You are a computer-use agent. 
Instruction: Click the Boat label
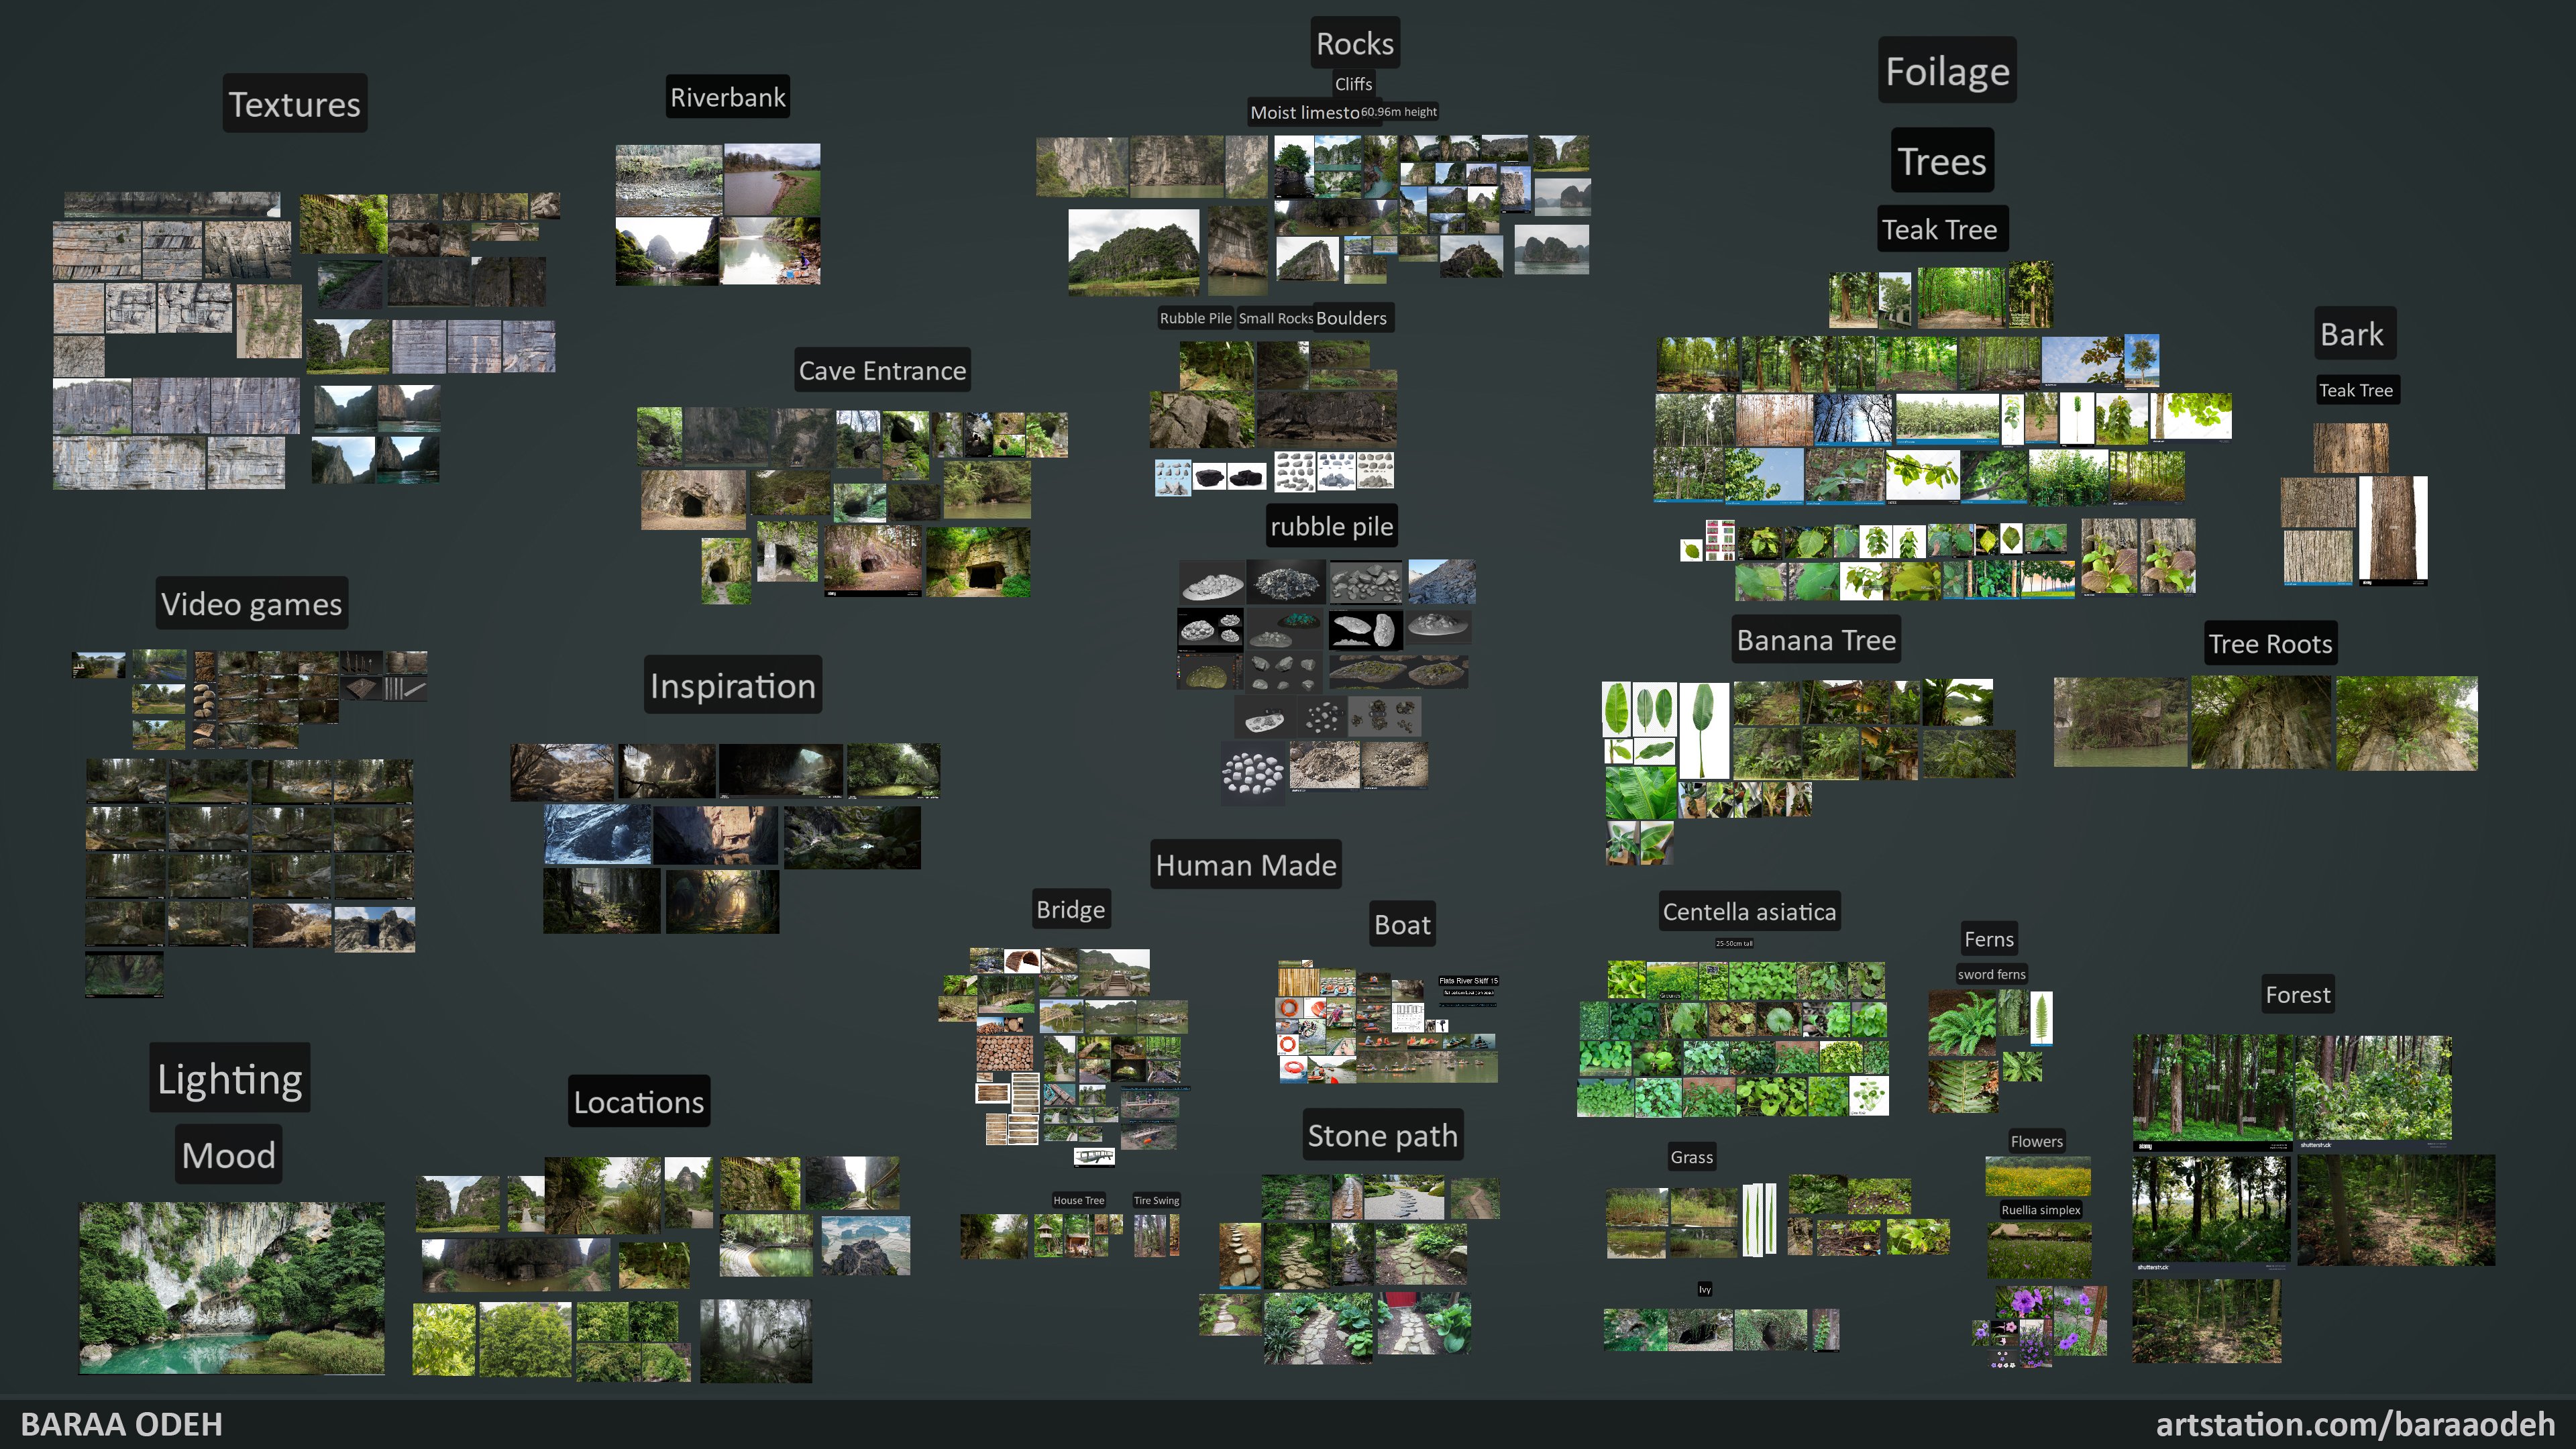(1402, 924)
